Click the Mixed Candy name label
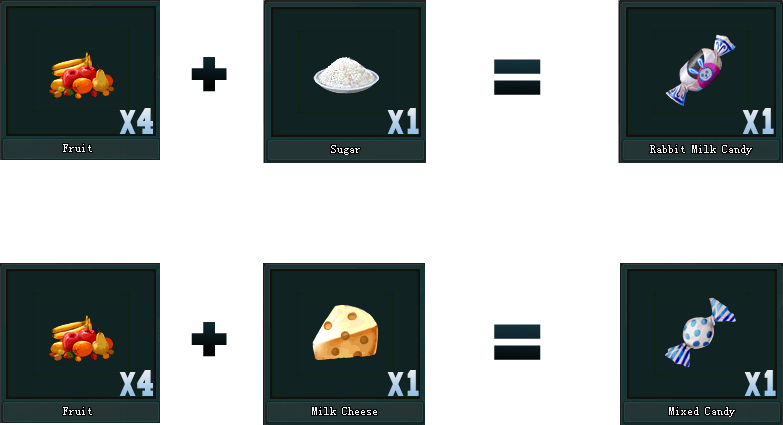The height and width of the screenshot is (425, 783). 702,412
